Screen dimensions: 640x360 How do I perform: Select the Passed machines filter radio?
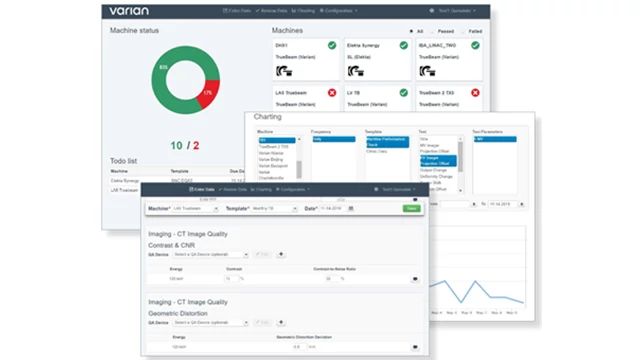click(432, 31)
